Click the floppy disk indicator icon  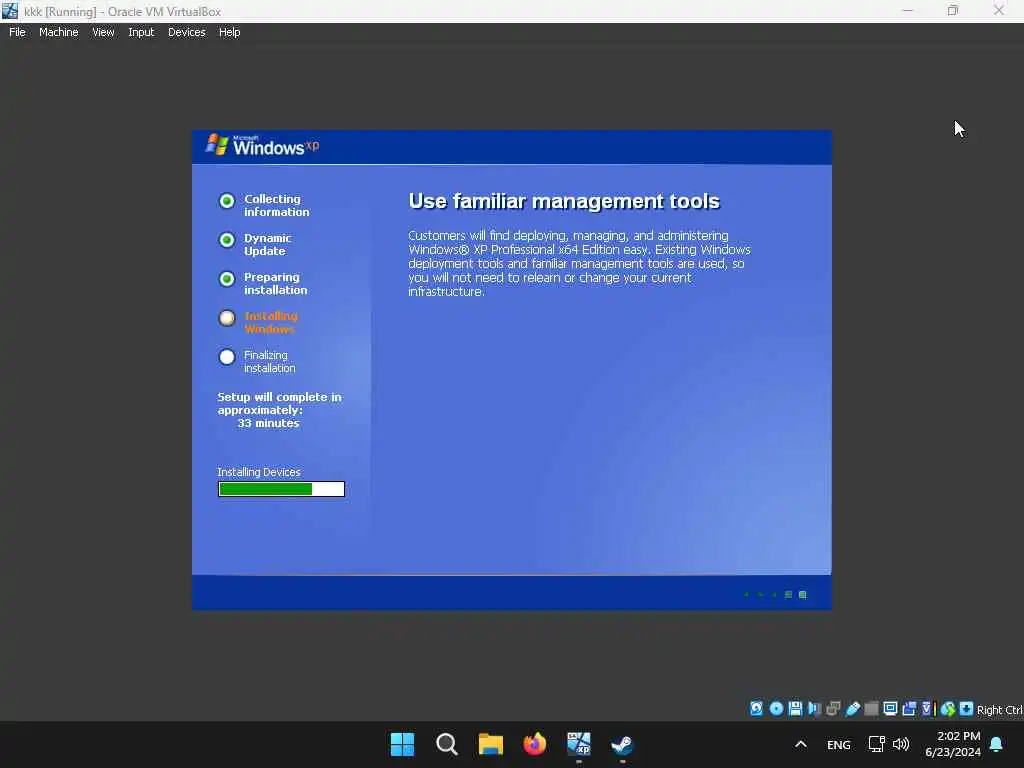(x=795, y=709)
